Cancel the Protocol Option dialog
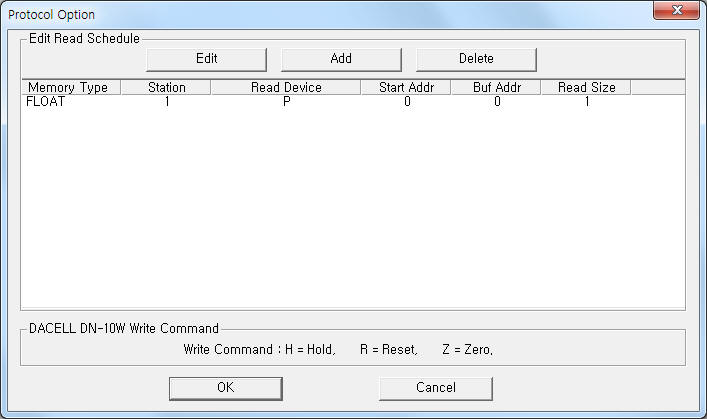The image size is (707, 419). pyautogui.click(x=436, y=388)
